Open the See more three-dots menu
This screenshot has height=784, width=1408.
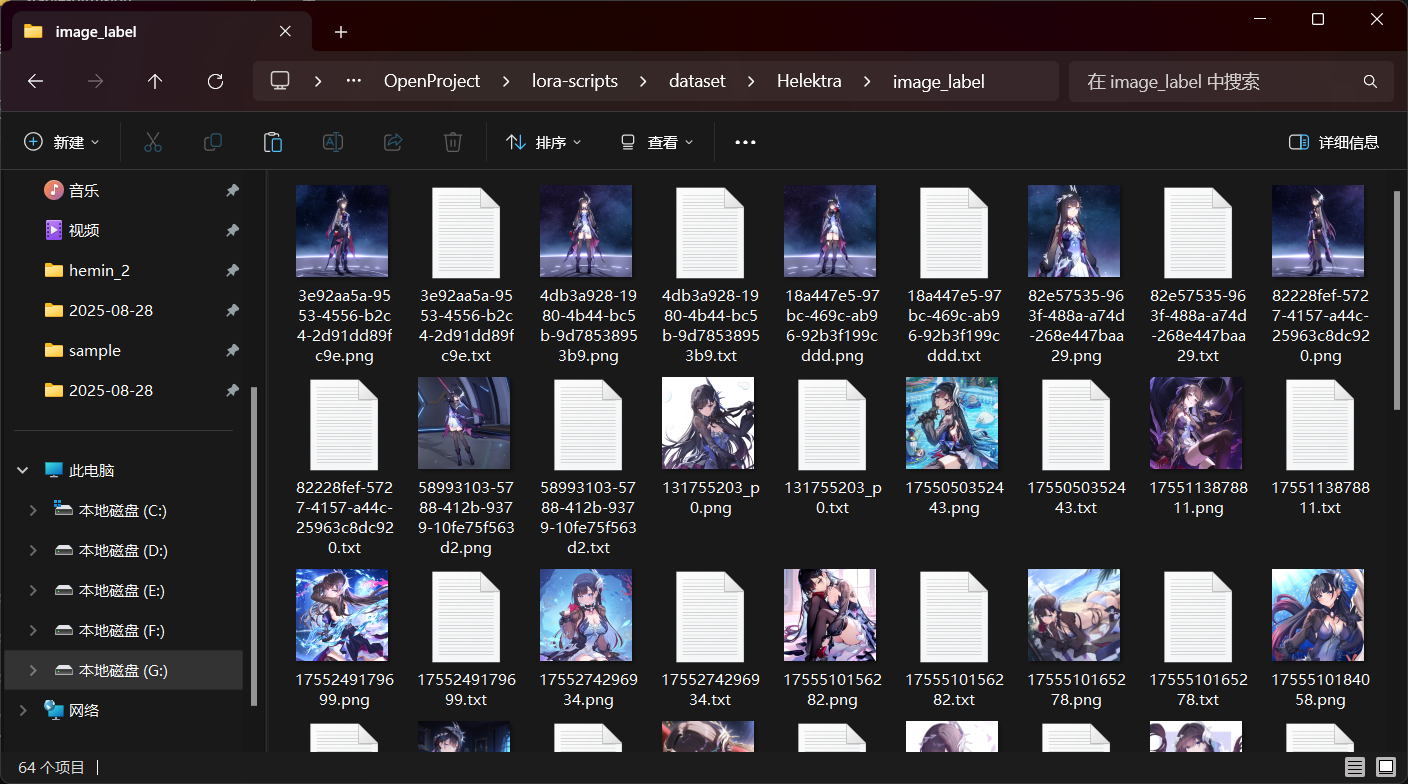coord(745,142)
